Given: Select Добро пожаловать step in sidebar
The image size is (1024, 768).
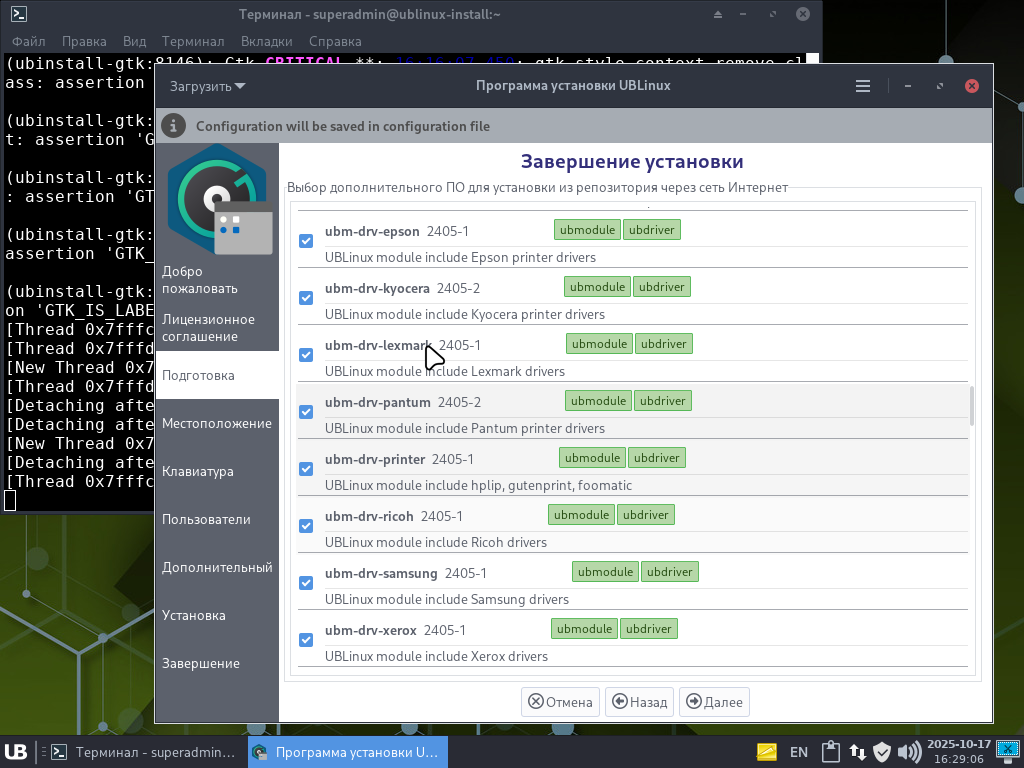Looking at the screenshot, I should pyautogui.click(x=217, y=280).
